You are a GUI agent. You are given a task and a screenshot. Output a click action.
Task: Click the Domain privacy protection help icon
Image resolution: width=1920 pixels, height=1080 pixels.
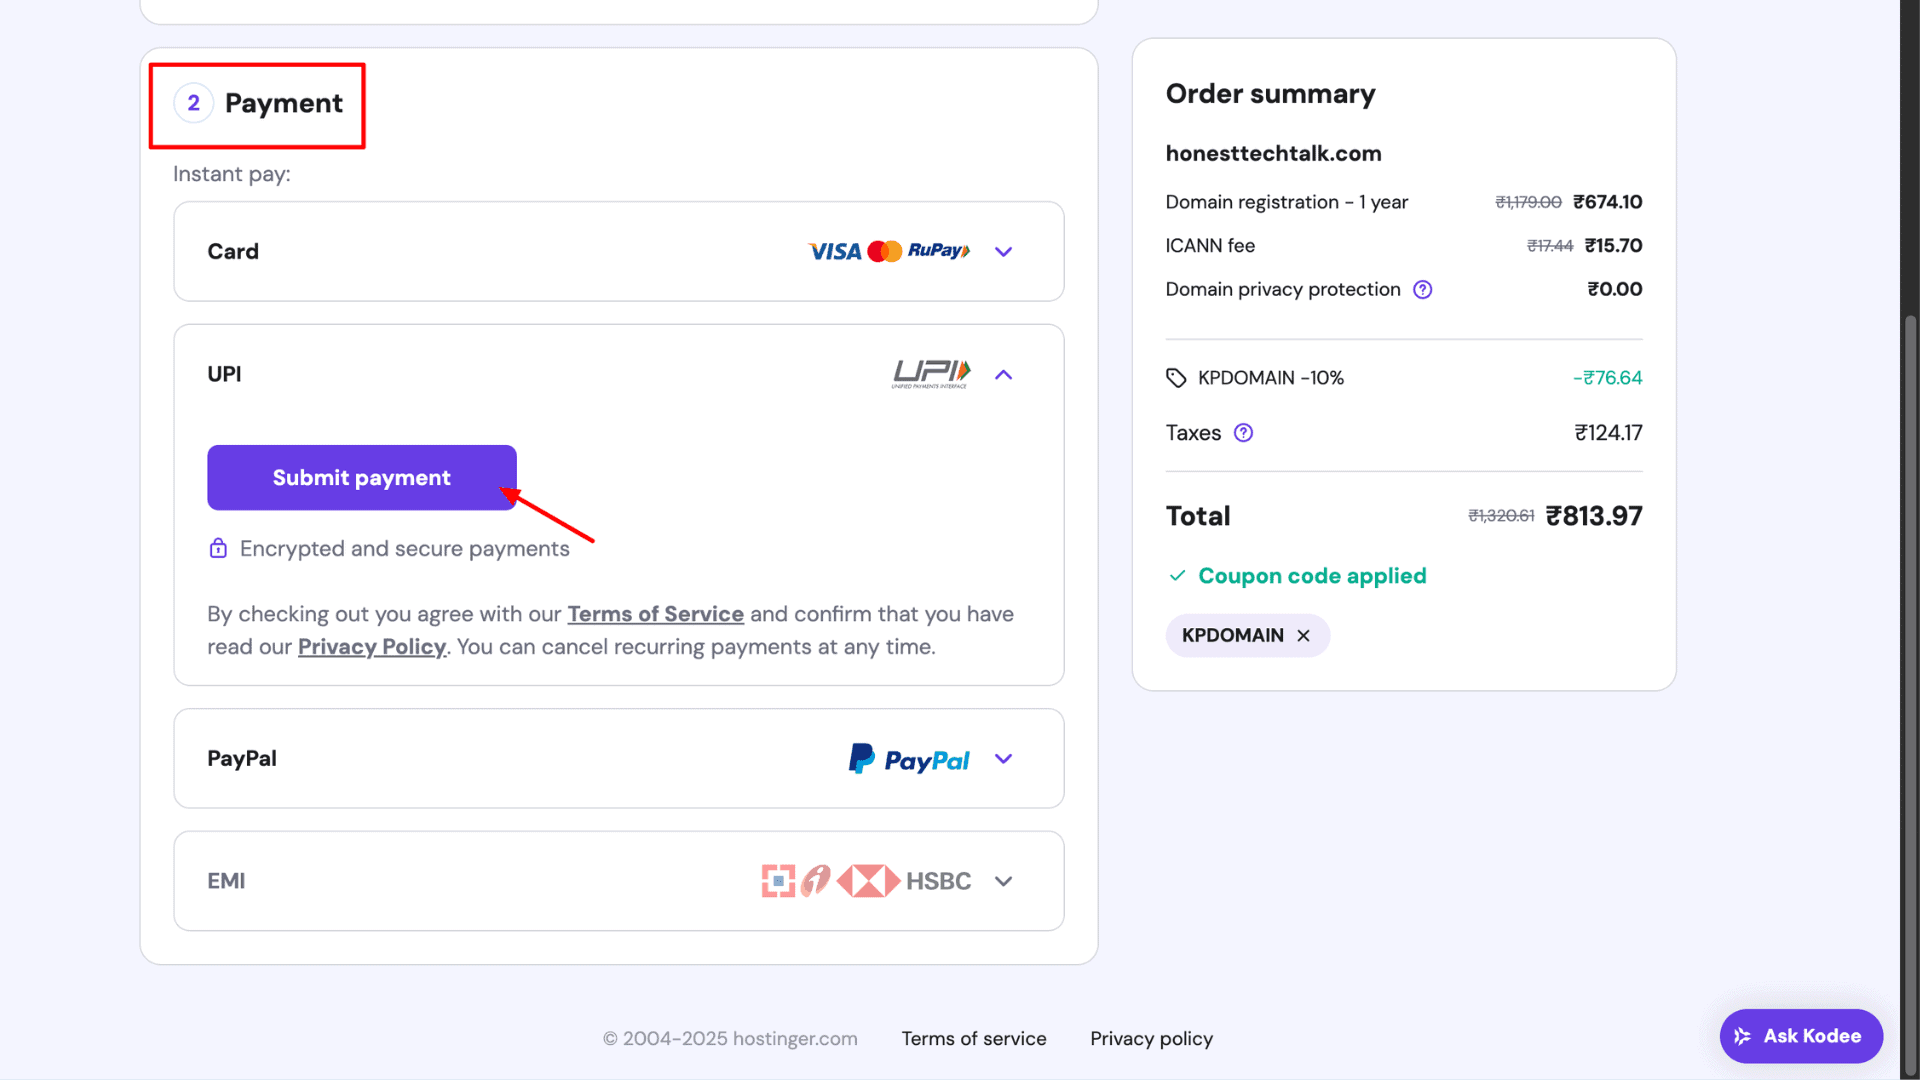click(x=1422, y=290)
